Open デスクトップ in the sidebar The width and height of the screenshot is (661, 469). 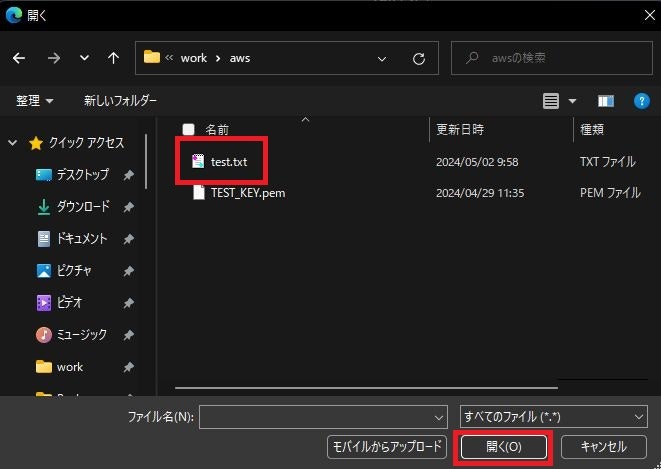tap(83, 174)
